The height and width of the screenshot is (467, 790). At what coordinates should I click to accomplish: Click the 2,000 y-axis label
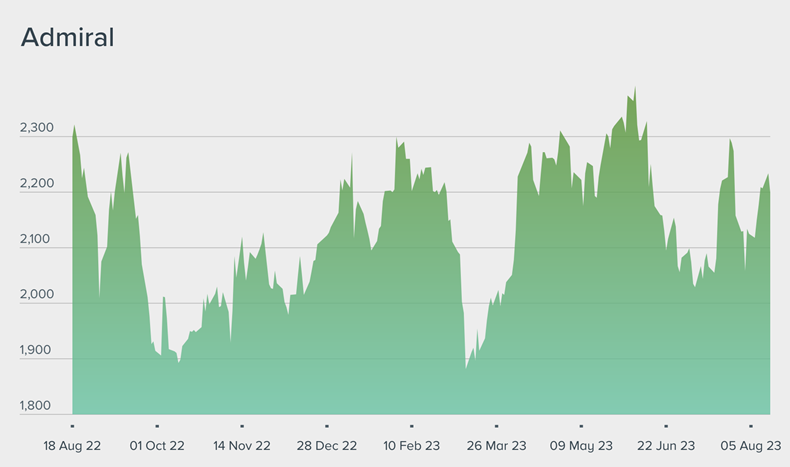[37, 296]
